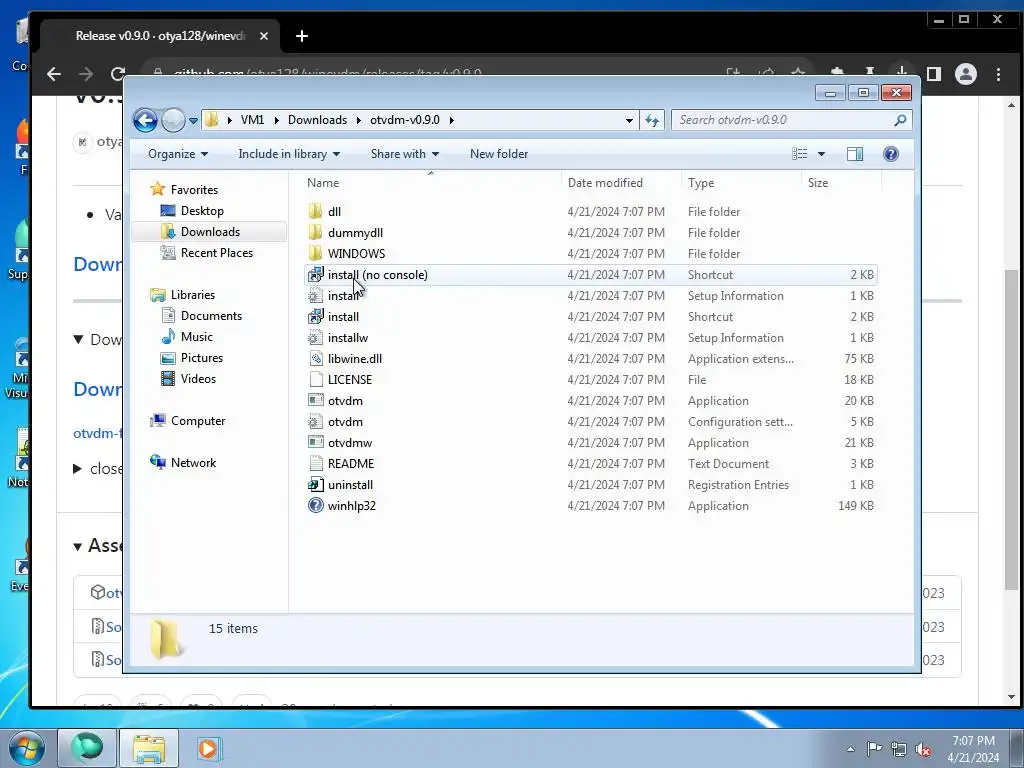Open the Videos library
This screenshot has height=768, width=1024.
point(198,378)
